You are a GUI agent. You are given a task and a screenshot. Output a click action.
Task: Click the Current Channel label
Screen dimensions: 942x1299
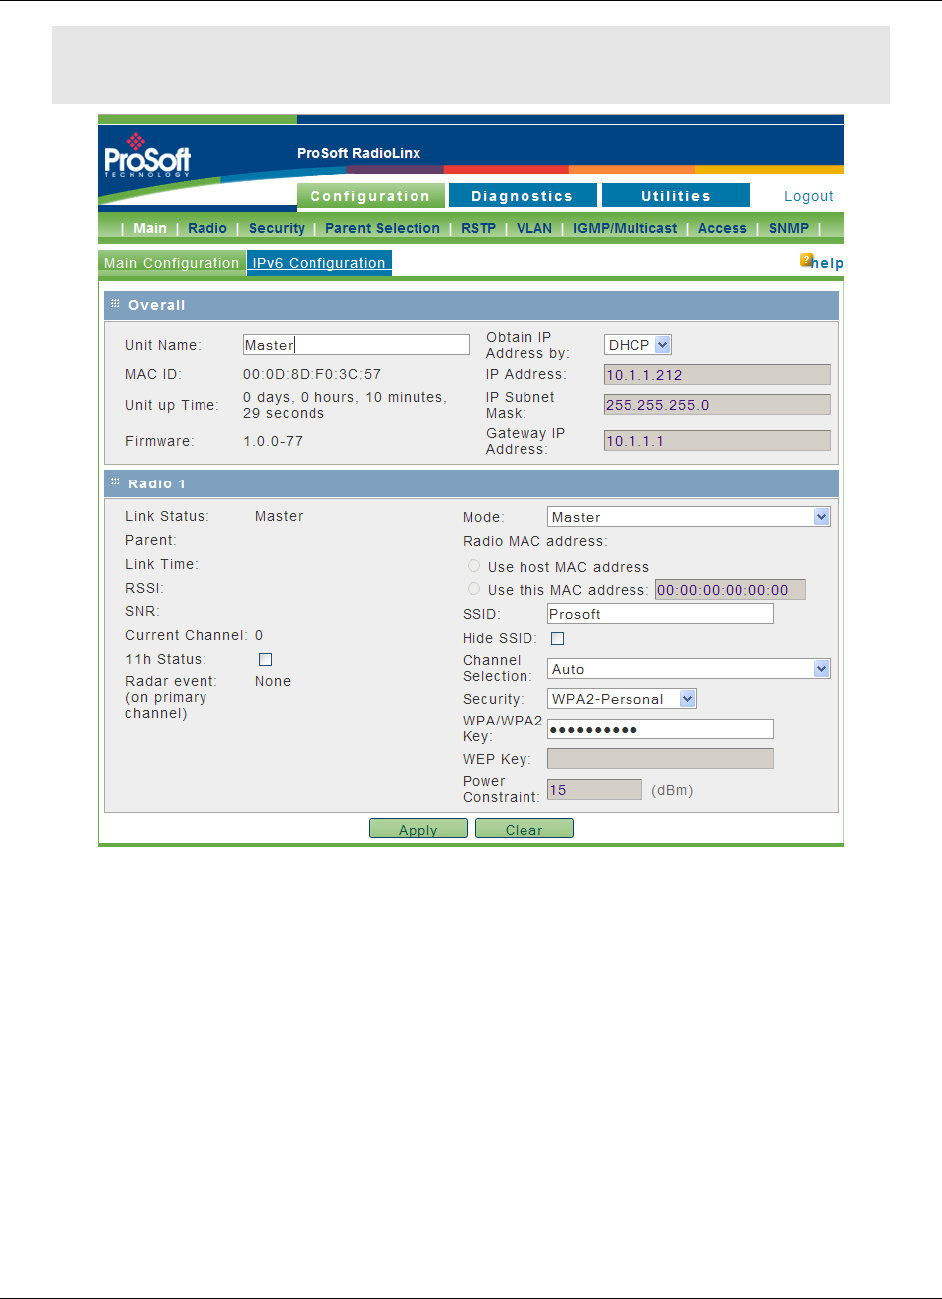tap(185, 635)
